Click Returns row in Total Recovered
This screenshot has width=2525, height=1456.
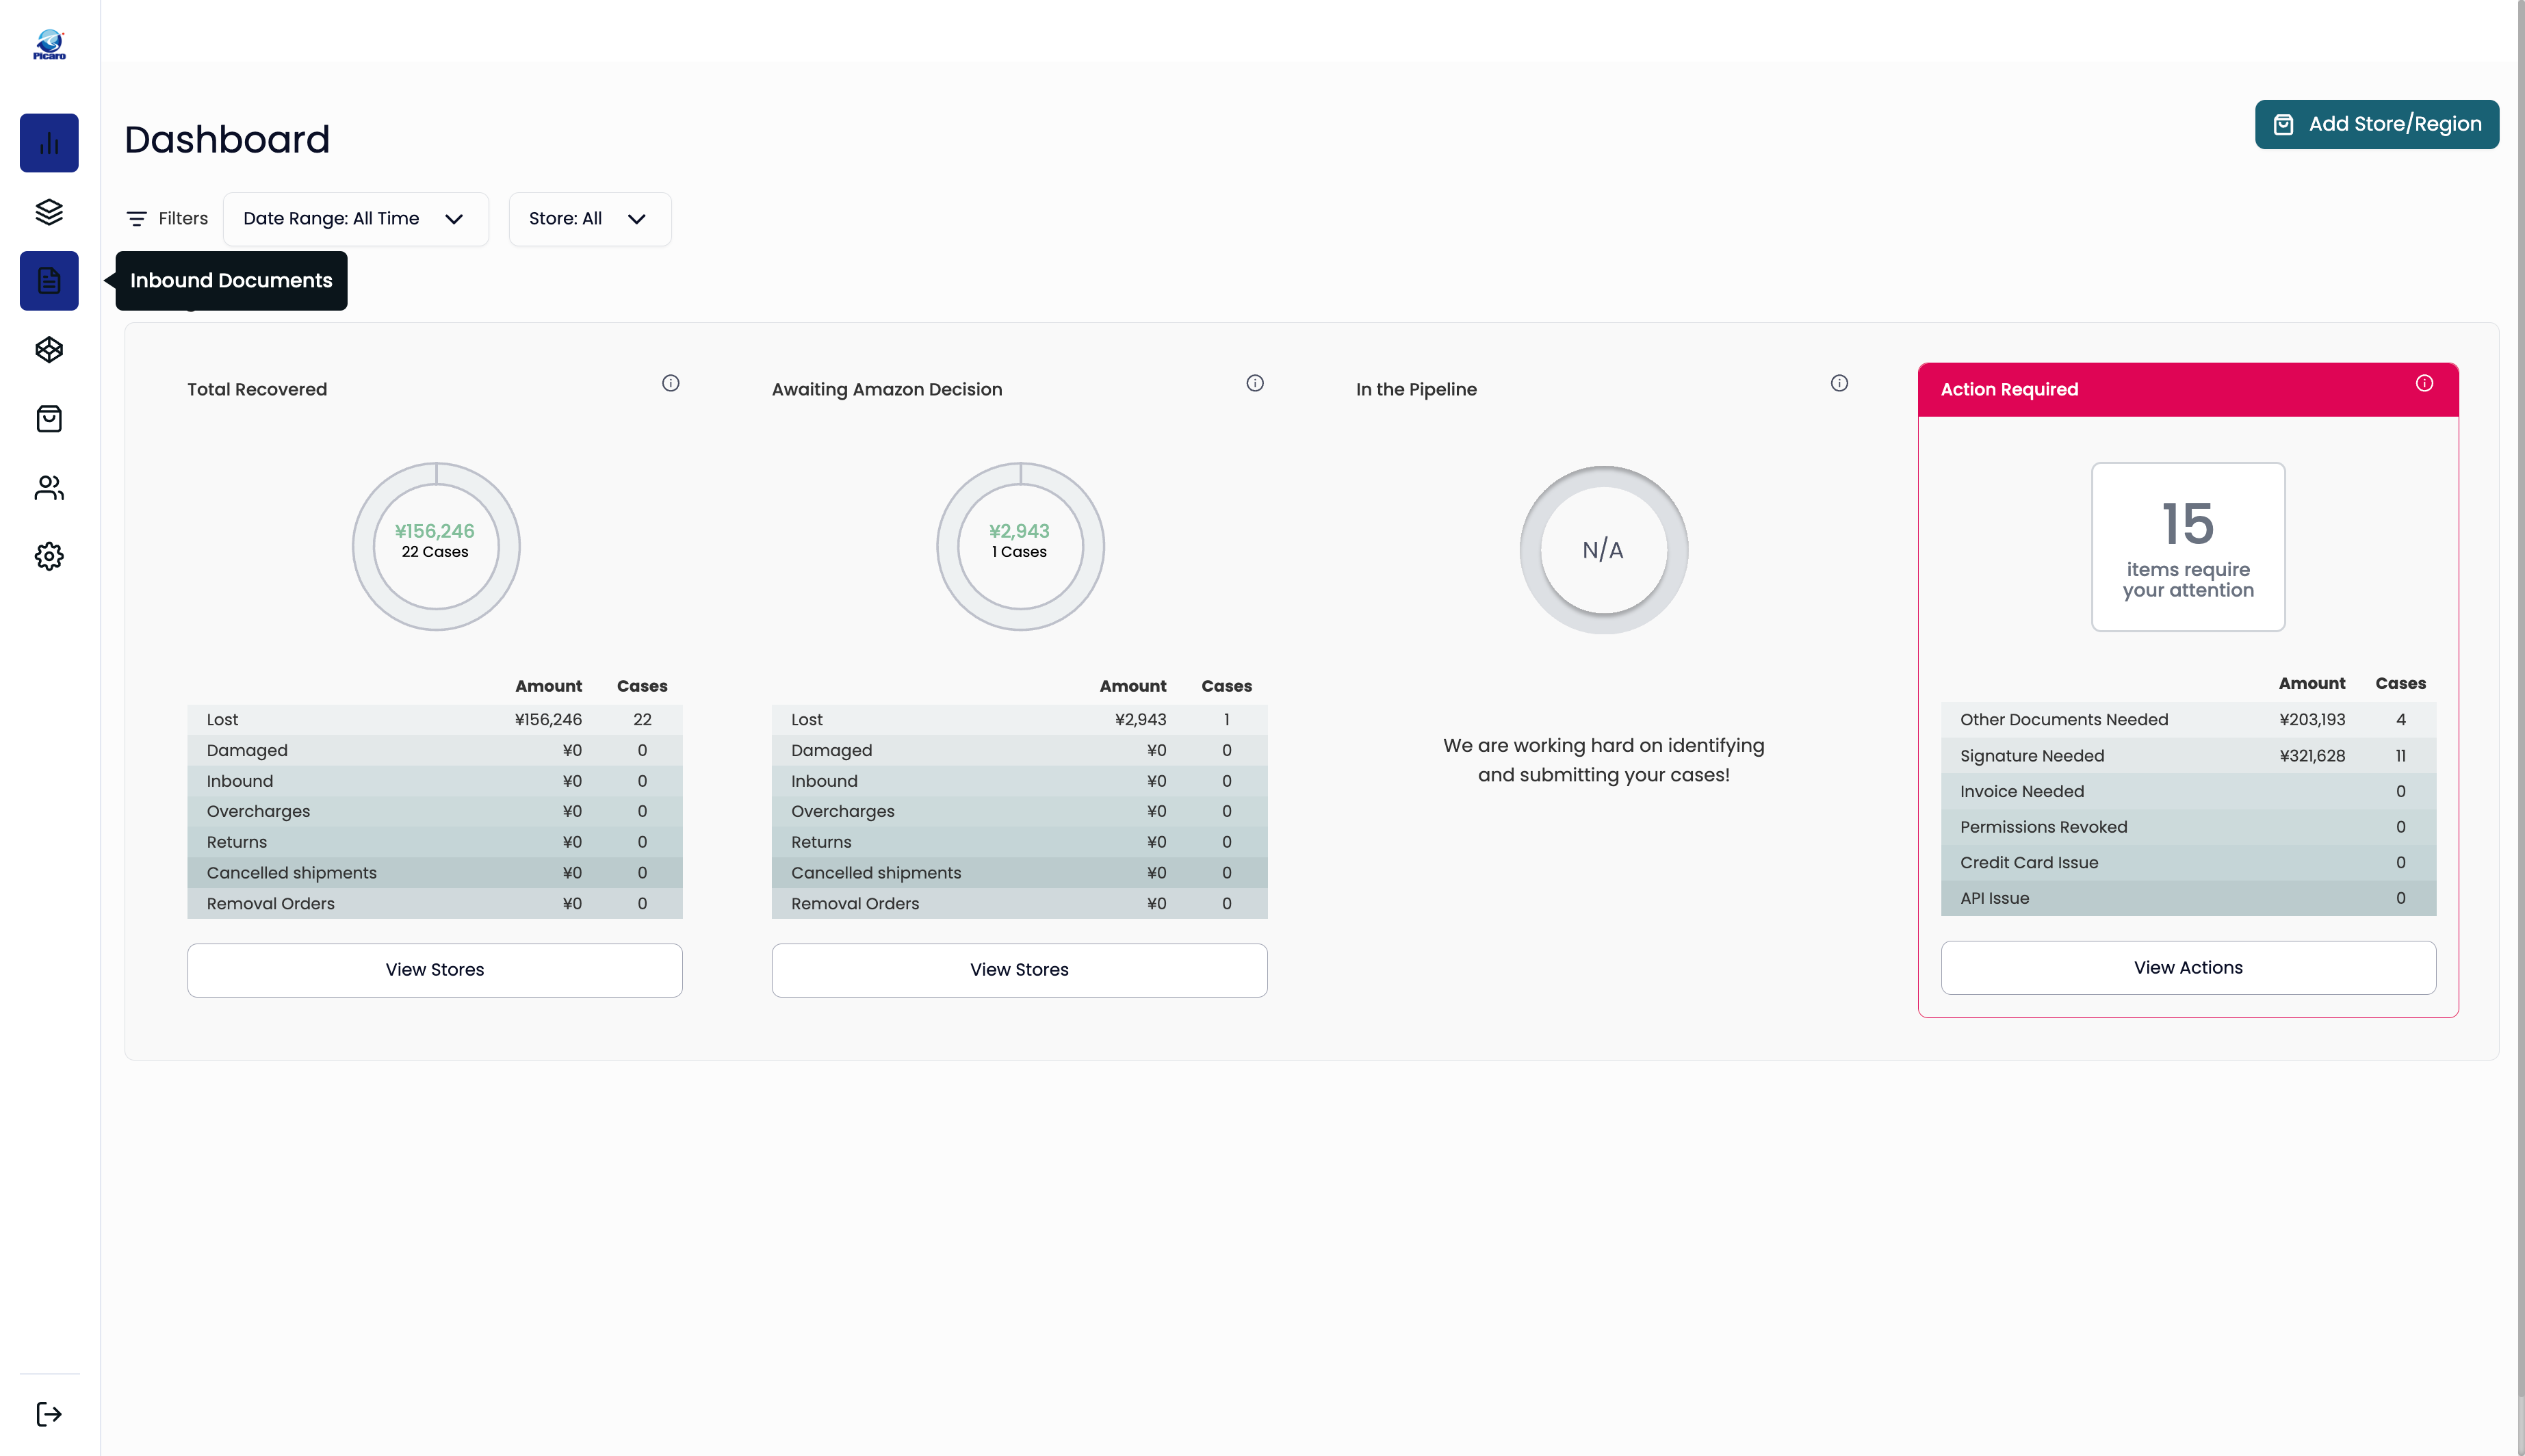(x=435, y=842)
